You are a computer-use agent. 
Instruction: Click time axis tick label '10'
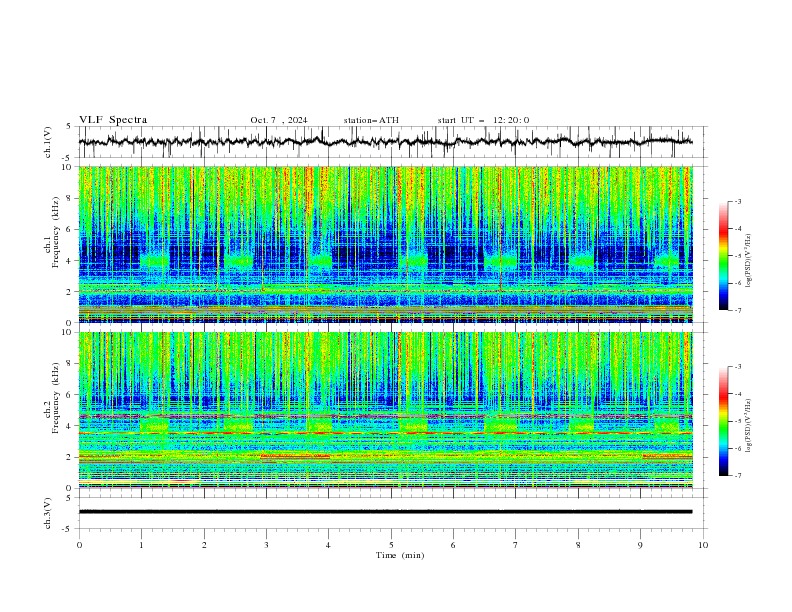click(703, 545)
